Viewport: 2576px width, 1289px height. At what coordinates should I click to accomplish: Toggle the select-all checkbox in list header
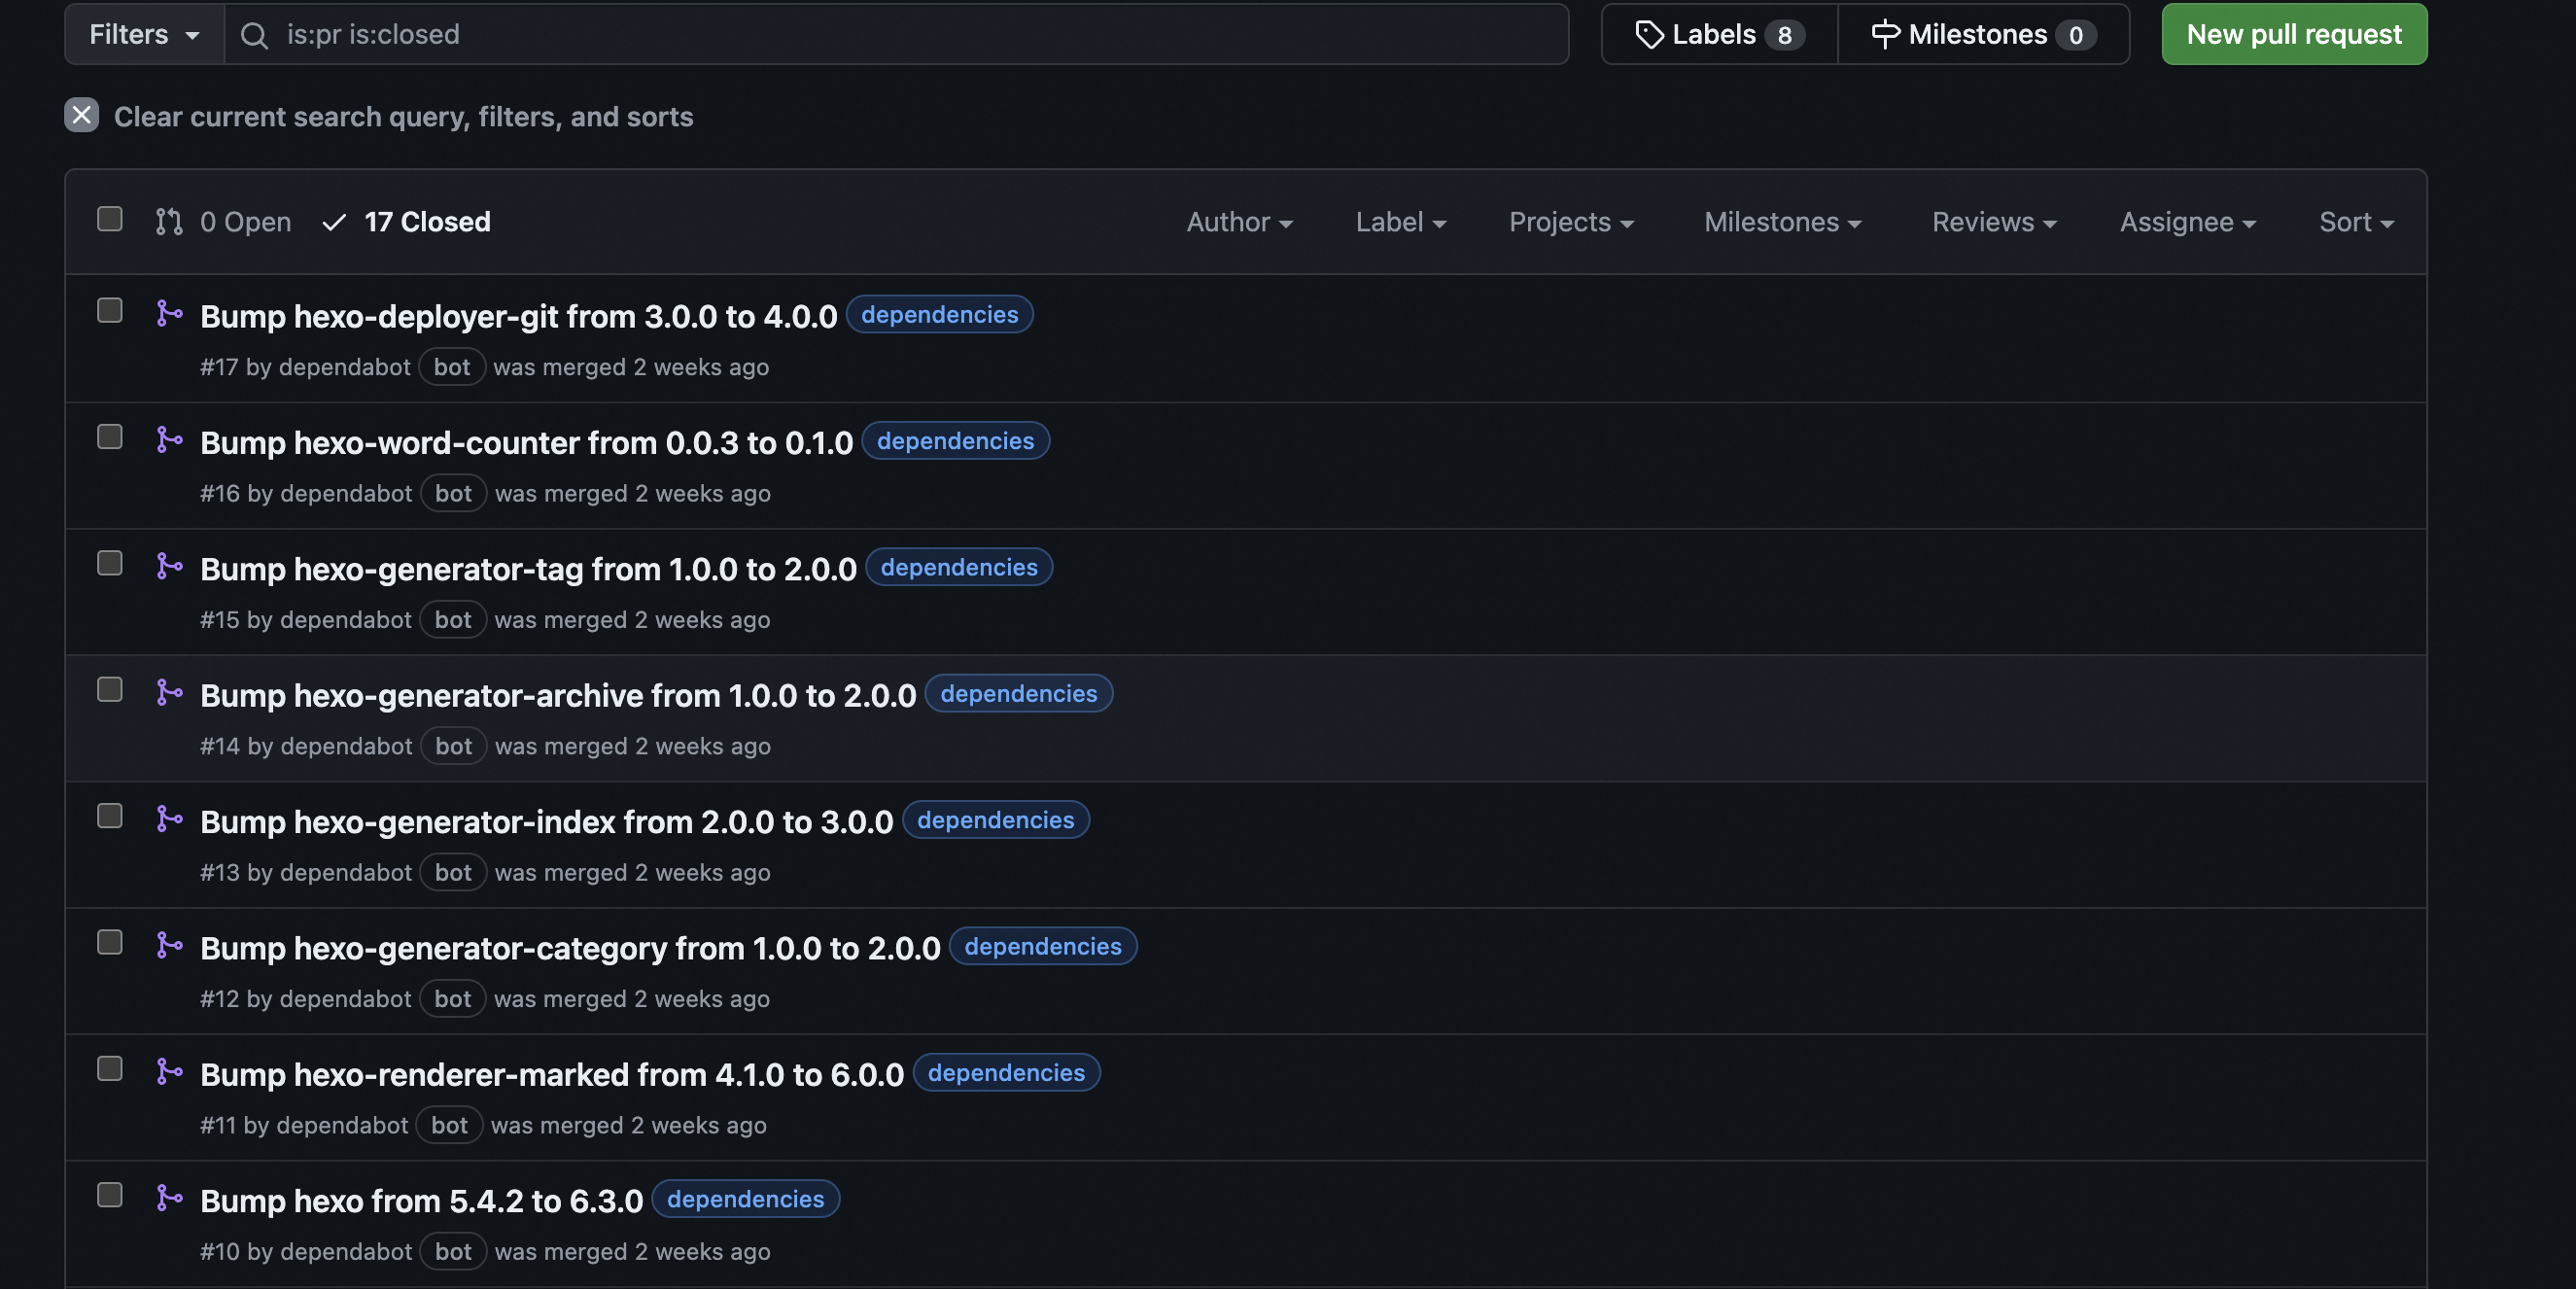pyautogui.click(x=110, y=219)
